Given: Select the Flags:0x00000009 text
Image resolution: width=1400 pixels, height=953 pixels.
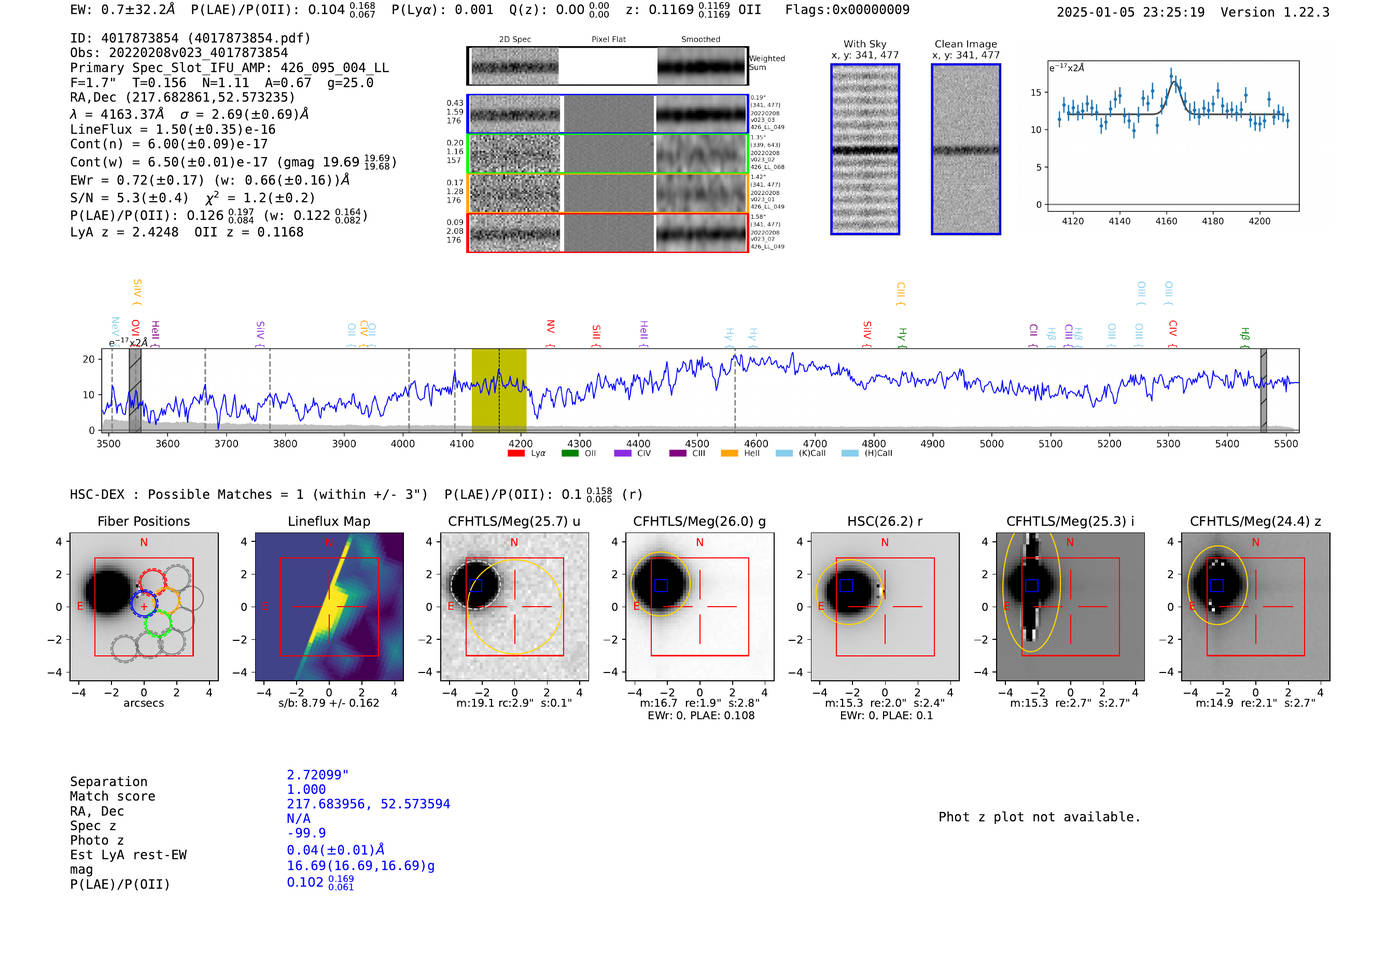Looking at the screenshot, I should point(847,10).
